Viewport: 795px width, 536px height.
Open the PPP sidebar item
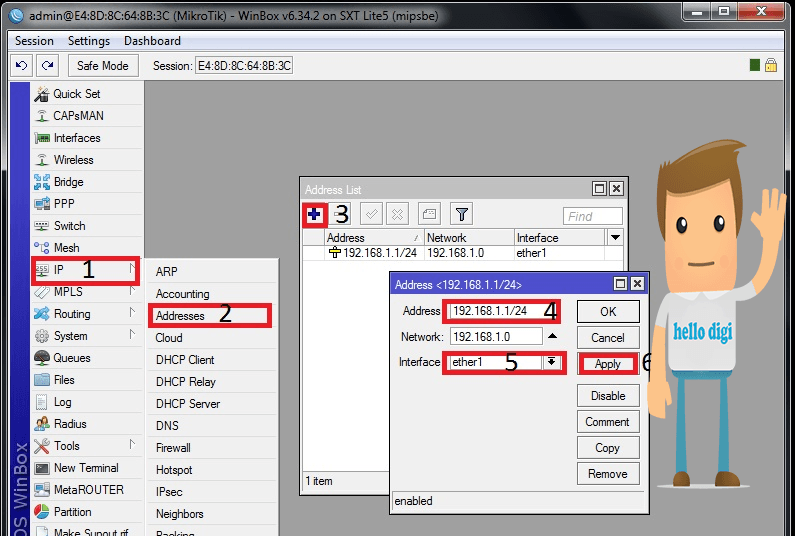pyautogui.click(x=87, y=204)
